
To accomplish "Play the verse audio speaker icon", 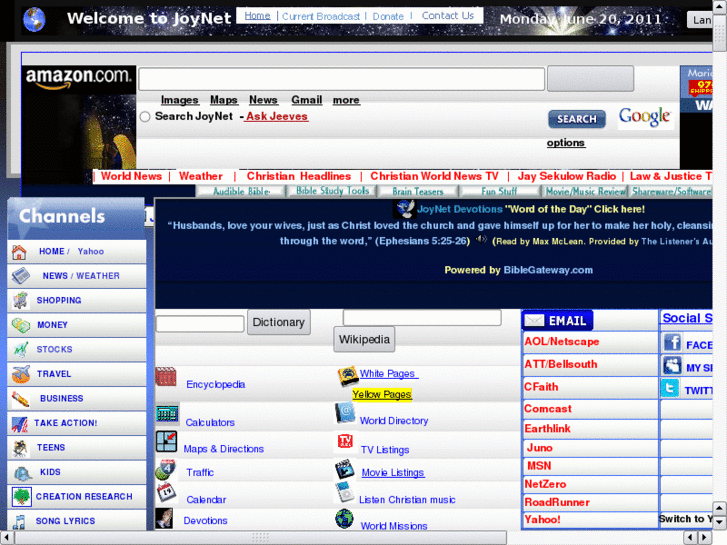I will click(481, 239).
